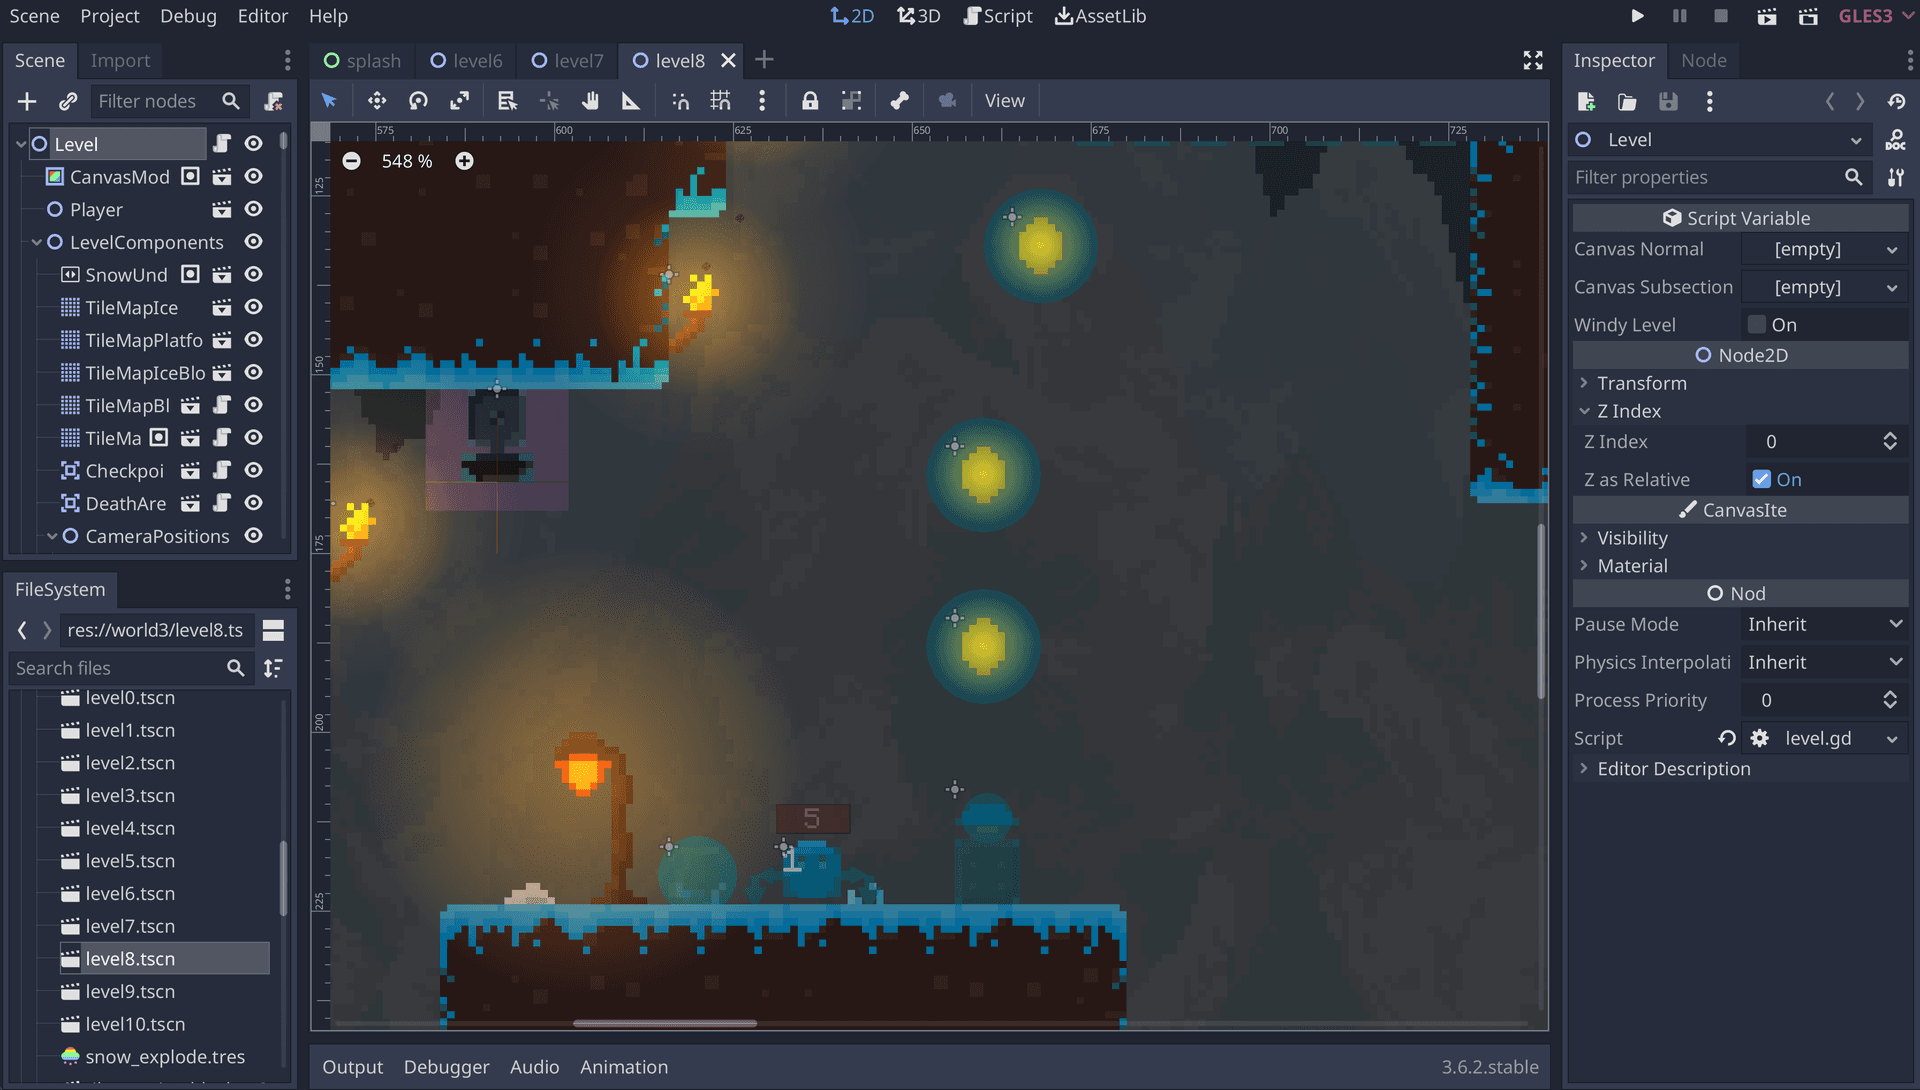Lock the selected node
1920x1090 pixels.
[810, 101]
